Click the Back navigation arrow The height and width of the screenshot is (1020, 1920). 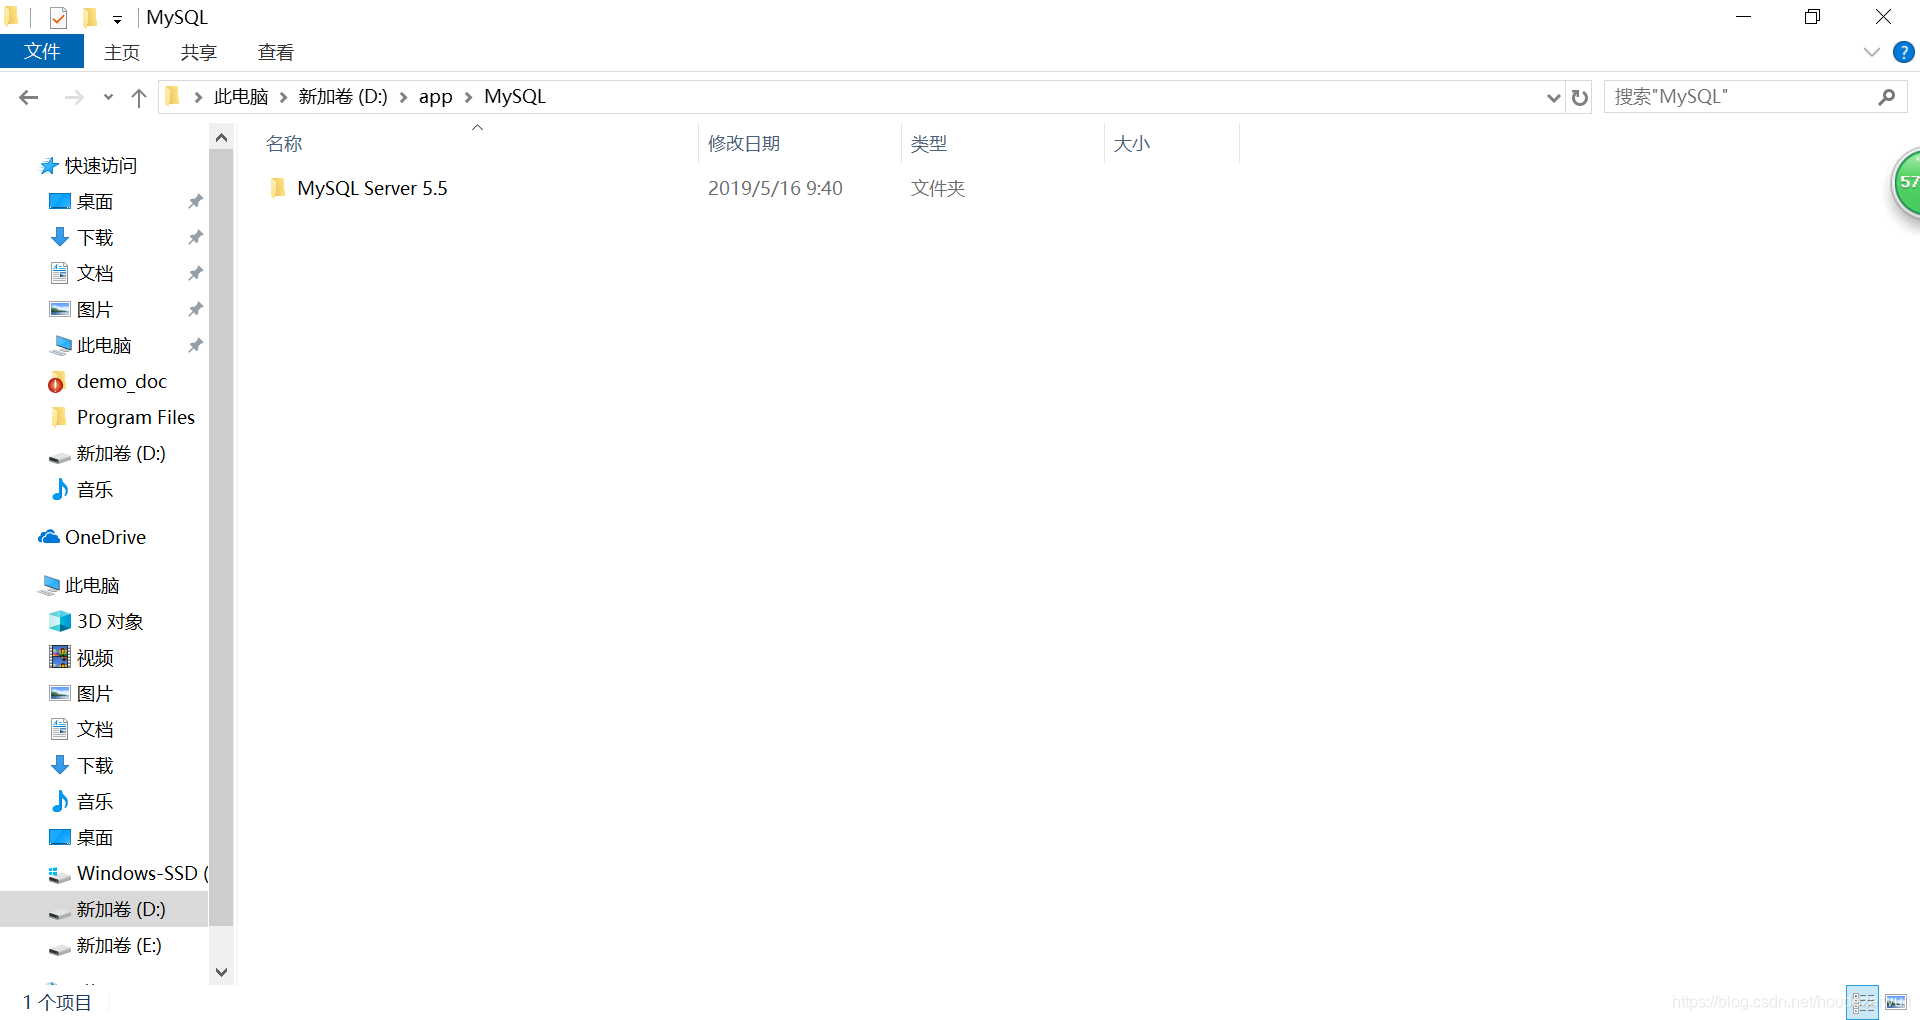tap(28, 97)
